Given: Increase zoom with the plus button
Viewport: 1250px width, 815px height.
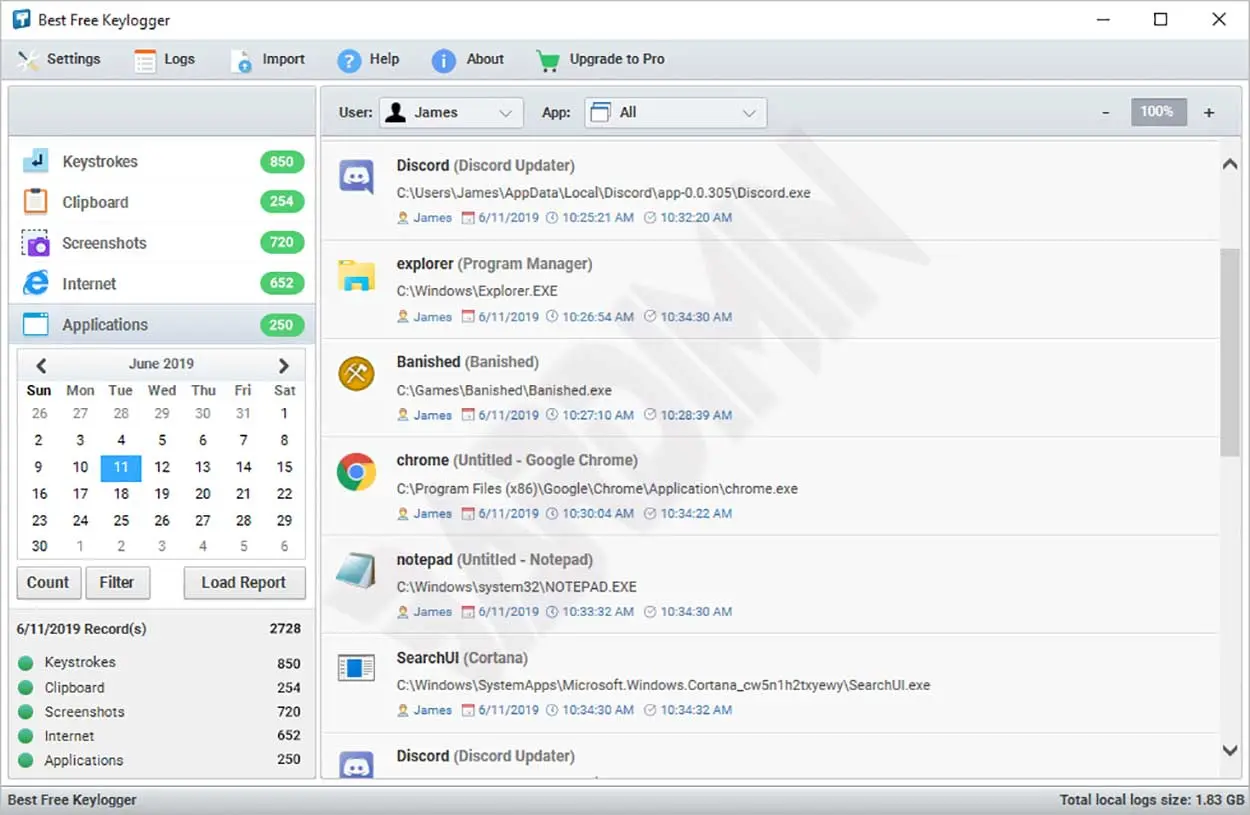Looking at the screenshot, I should (x=1209, y=113).
